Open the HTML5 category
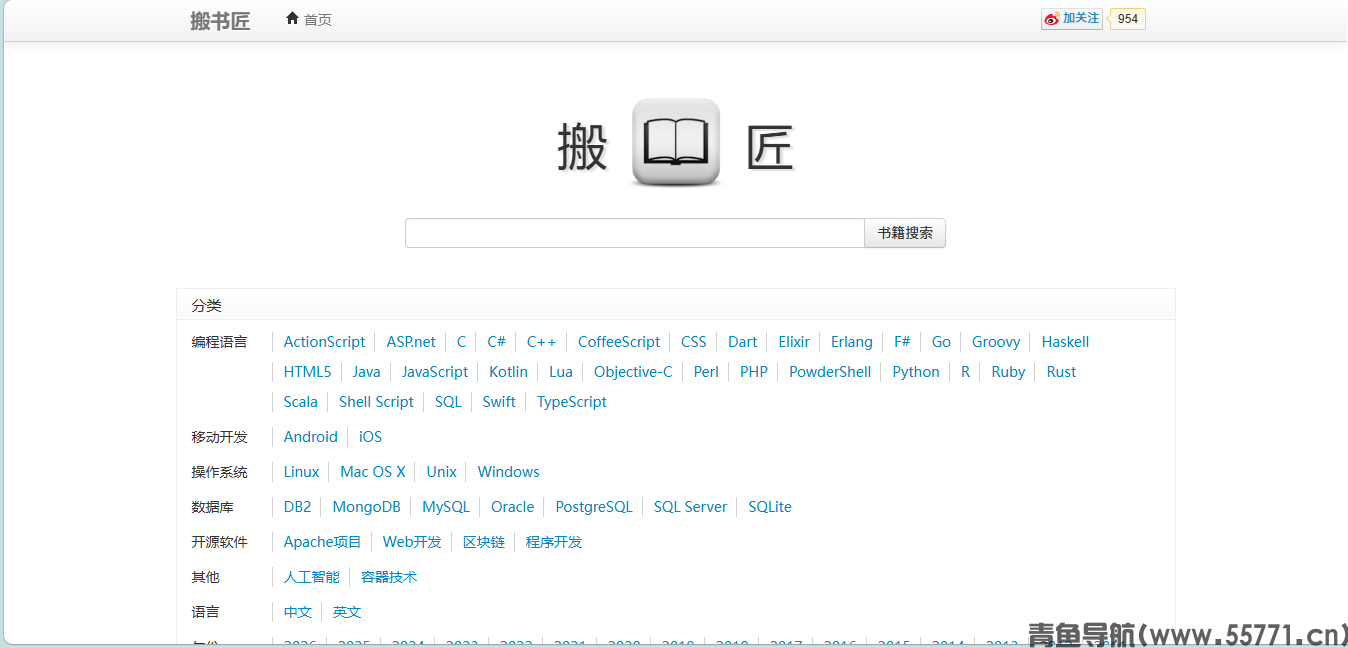 coord(307,372)
